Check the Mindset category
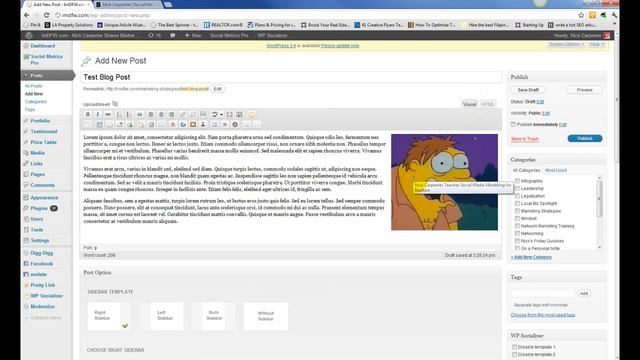Image resolution: width=640 pixels, height=360 pixels. (517, 218)
